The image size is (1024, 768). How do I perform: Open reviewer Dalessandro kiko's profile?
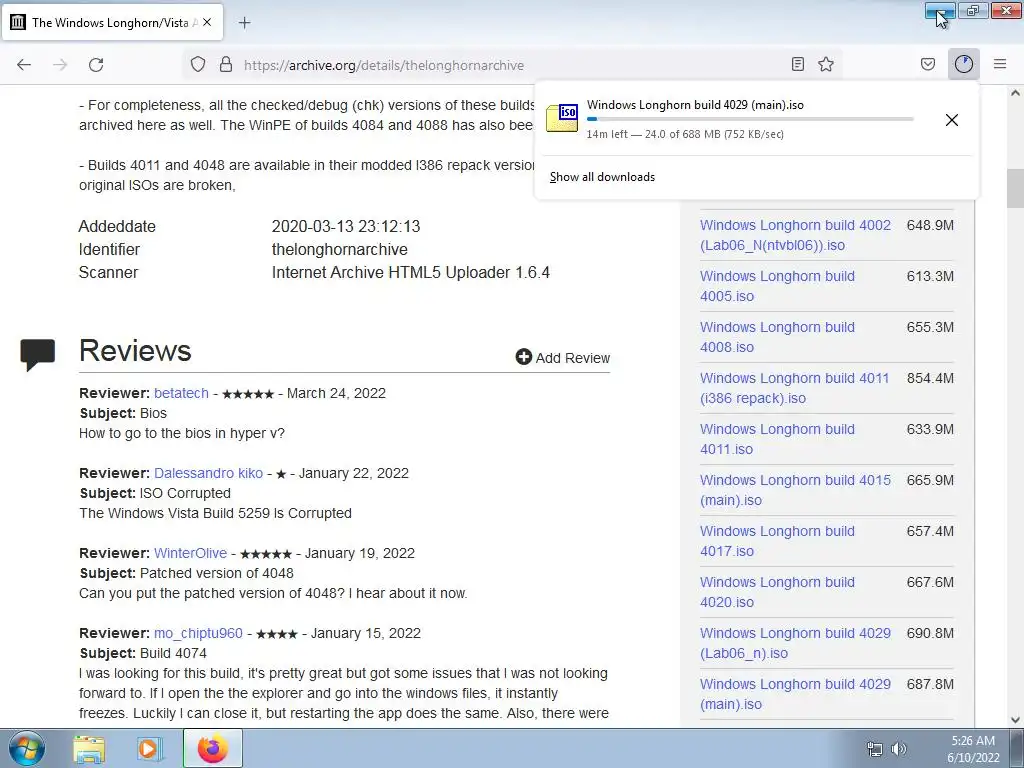click(x=208, y=473)
